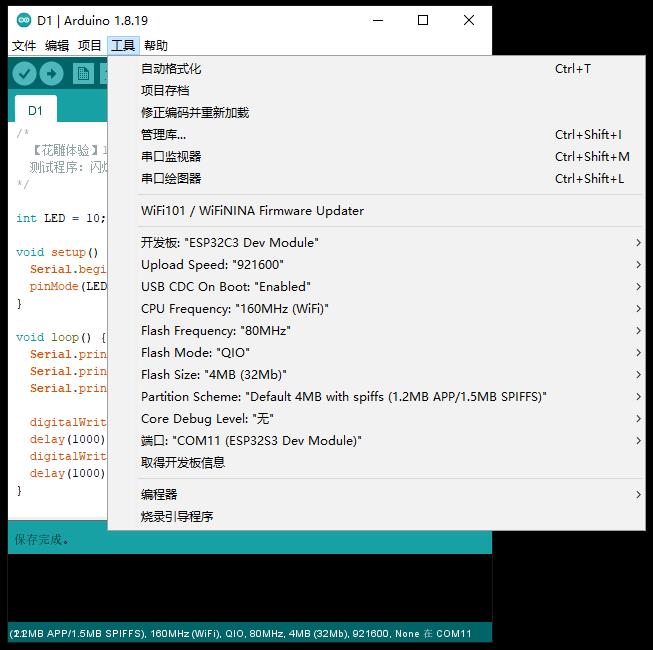The image size is (653, 650).
Task: Click the Arduino logo in title bar
Action: 24,20
